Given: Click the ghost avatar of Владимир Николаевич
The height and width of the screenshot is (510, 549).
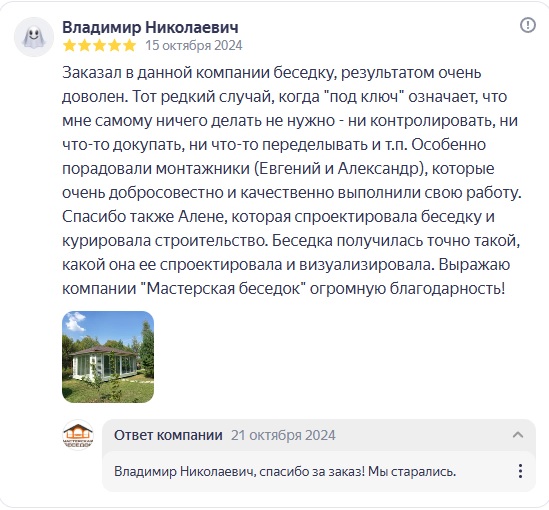Looking at the screenshot, I should click(34, 37).
